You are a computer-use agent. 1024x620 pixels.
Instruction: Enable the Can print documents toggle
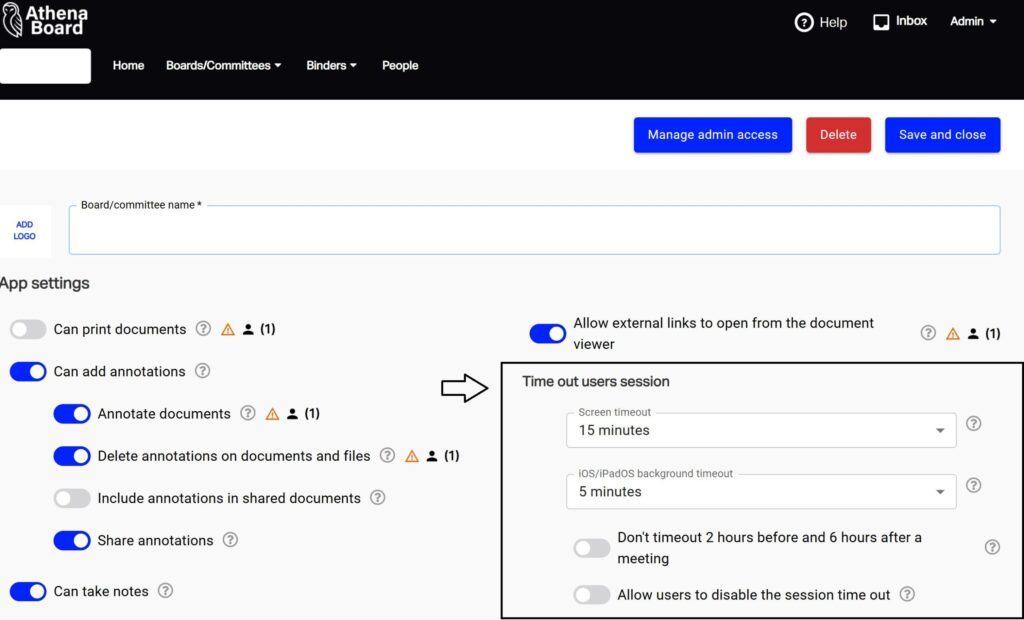pos(28,329)
